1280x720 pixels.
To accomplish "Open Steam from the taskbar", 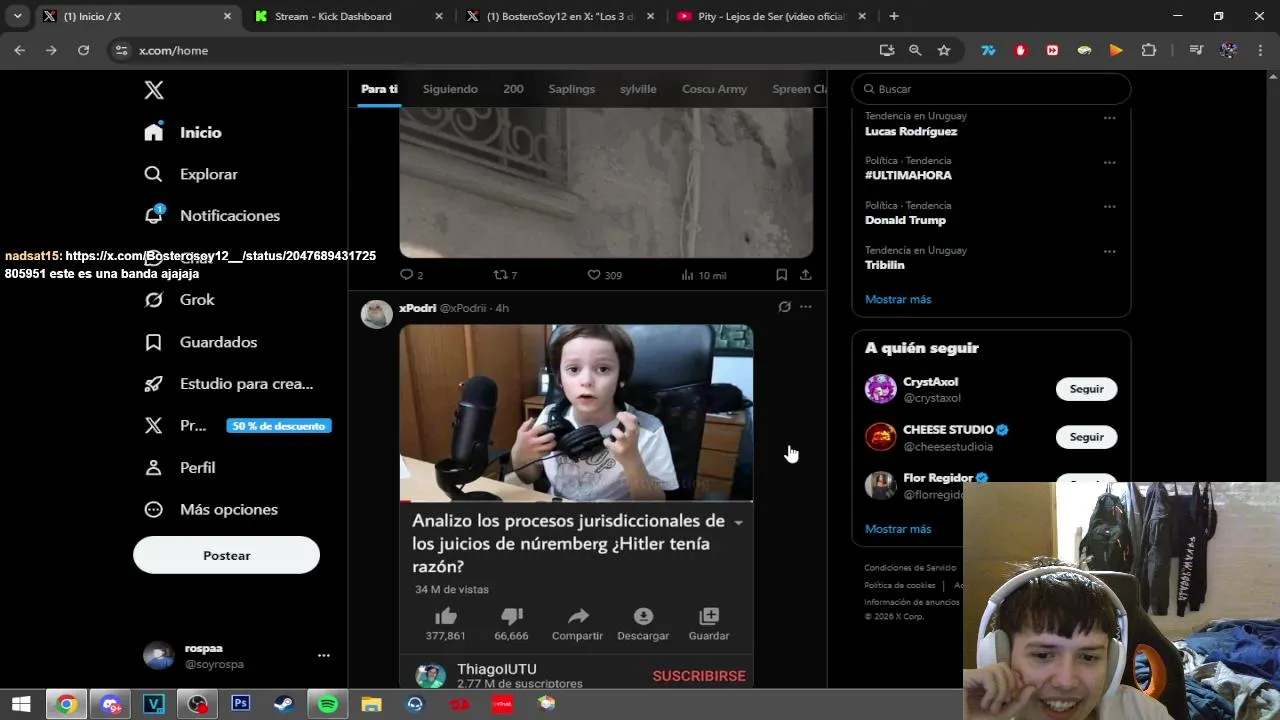I will tap(284, 704).
